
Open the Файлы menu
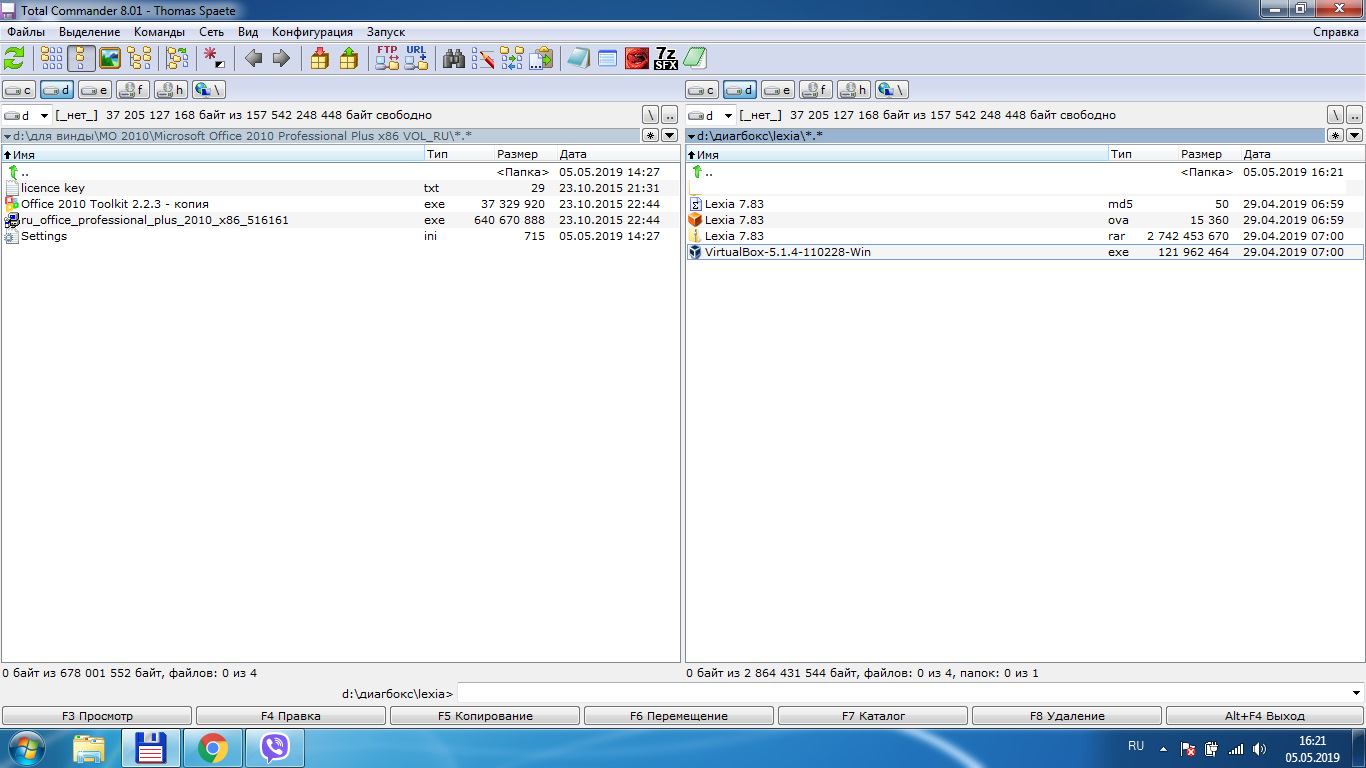(26, 32)
